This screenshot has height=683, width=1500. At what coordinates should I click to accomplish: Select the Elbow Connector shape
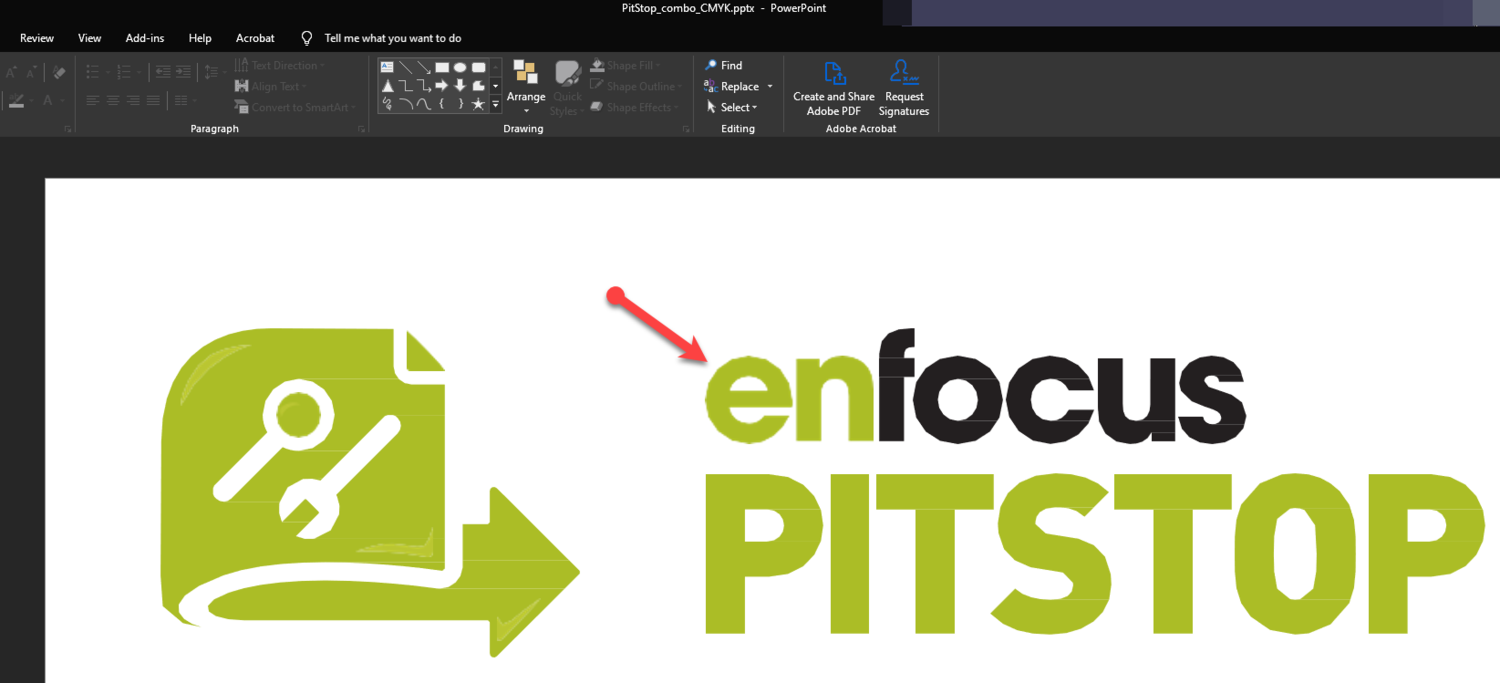pyautogui.click(x=406, y=86)
